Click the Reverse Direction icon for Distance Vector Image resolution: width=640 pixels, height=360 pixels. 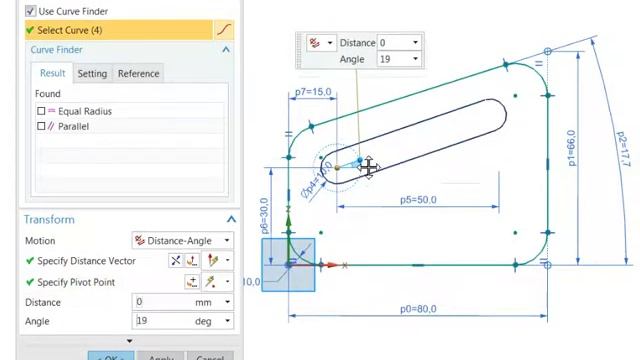tap(176, 260)
